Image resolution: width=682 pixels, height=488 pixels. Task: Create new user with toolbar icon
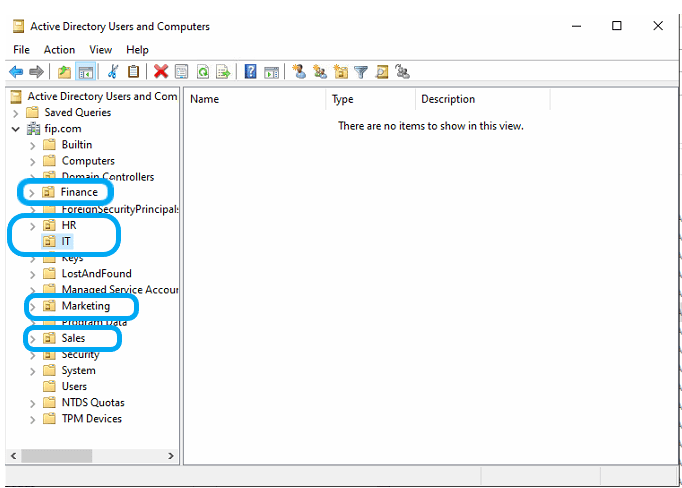click(x=298, y=72)
